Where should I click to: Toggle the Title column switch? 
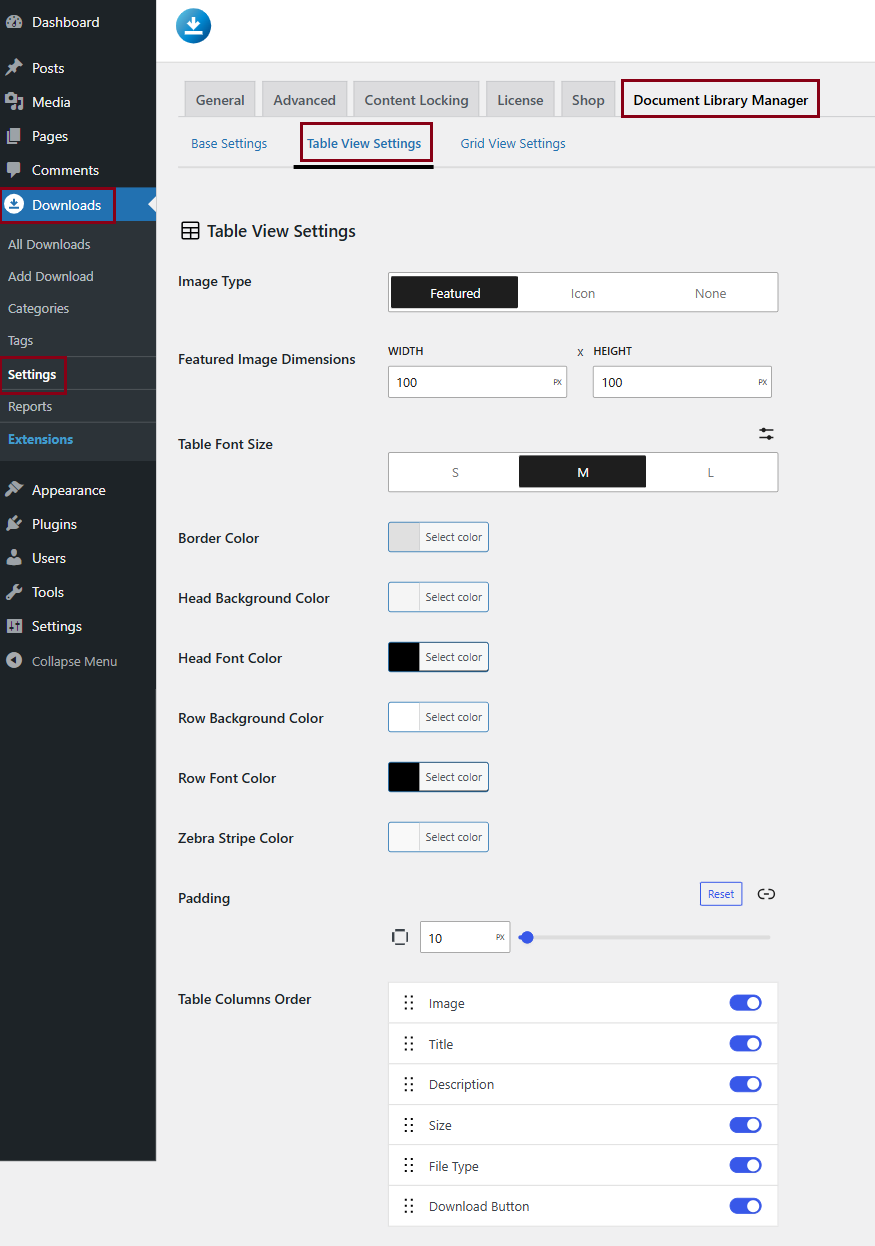(x=745, y=1044)
